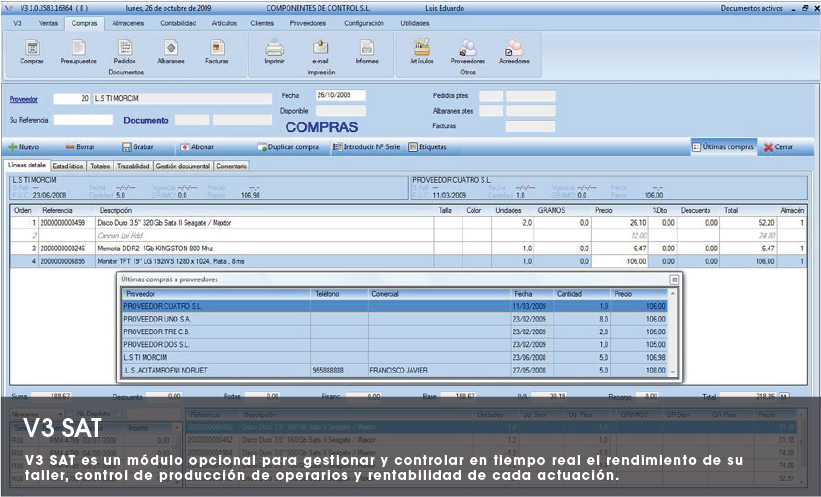Click the Presupuestos document icon
The image size is (821, 497).
coord(78,48)
